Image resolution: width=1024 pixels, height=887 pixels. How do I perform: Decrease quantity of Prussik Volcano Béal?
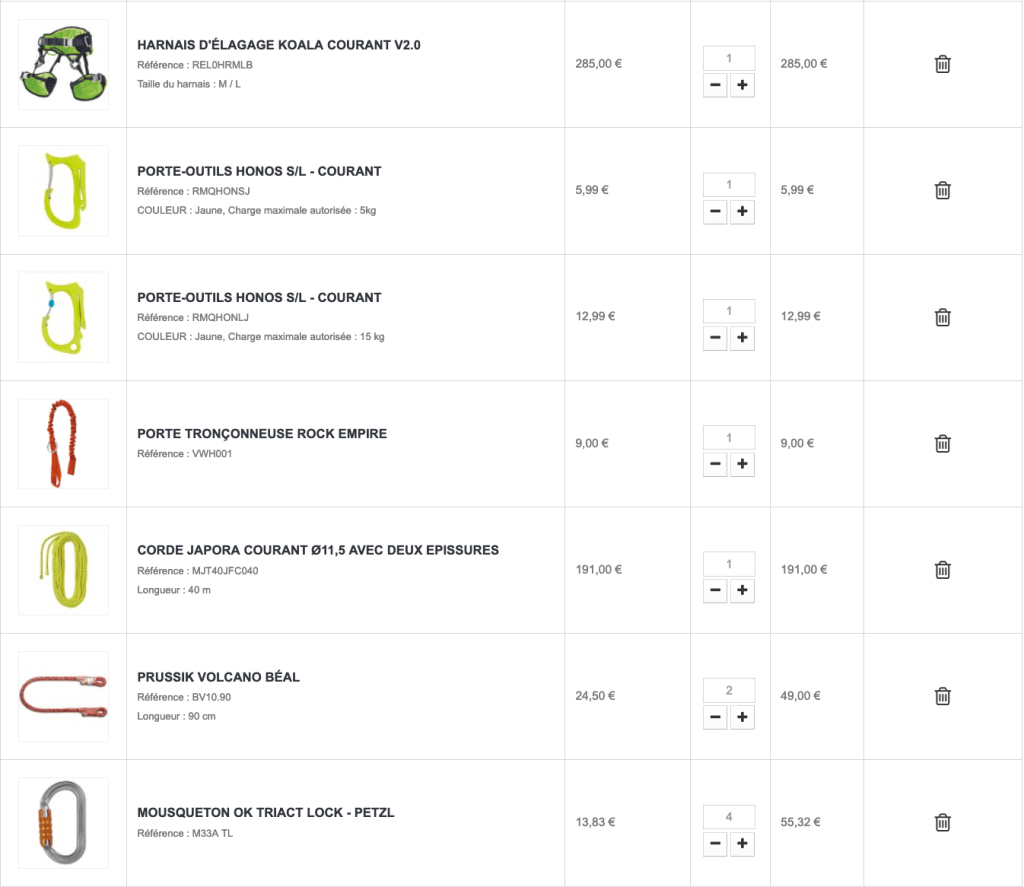click(715, 717)
